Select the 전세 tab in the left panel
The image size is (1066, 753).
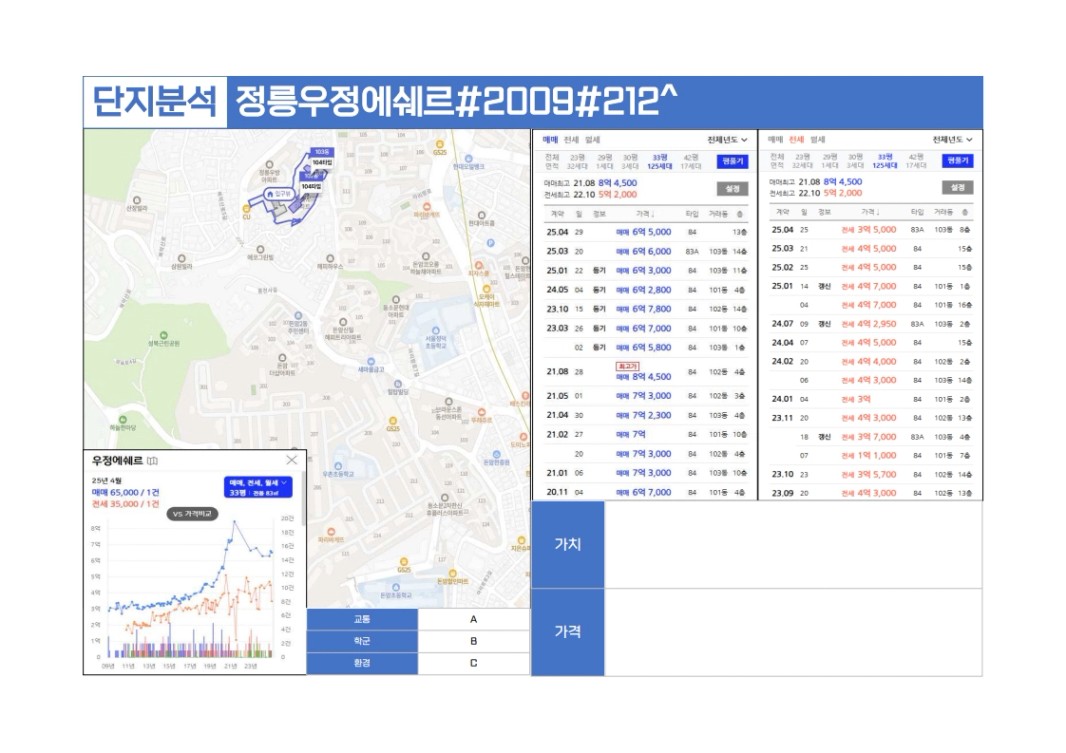point(571,140)
